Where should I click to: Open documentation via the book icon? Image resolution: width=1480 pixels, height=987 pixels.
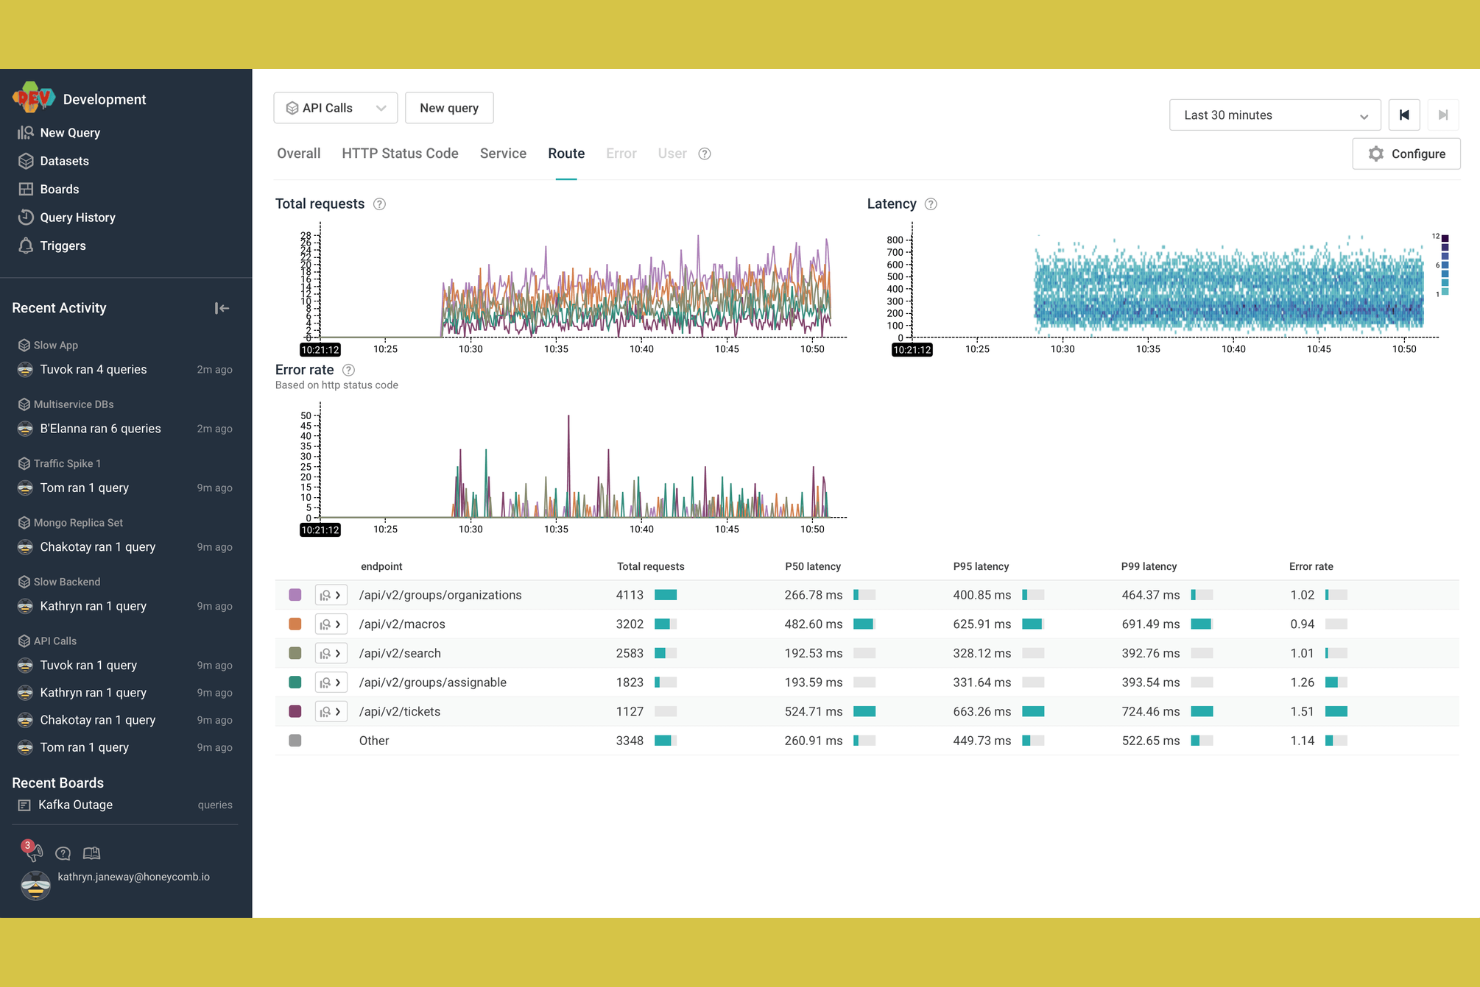(x=91, y=853)
